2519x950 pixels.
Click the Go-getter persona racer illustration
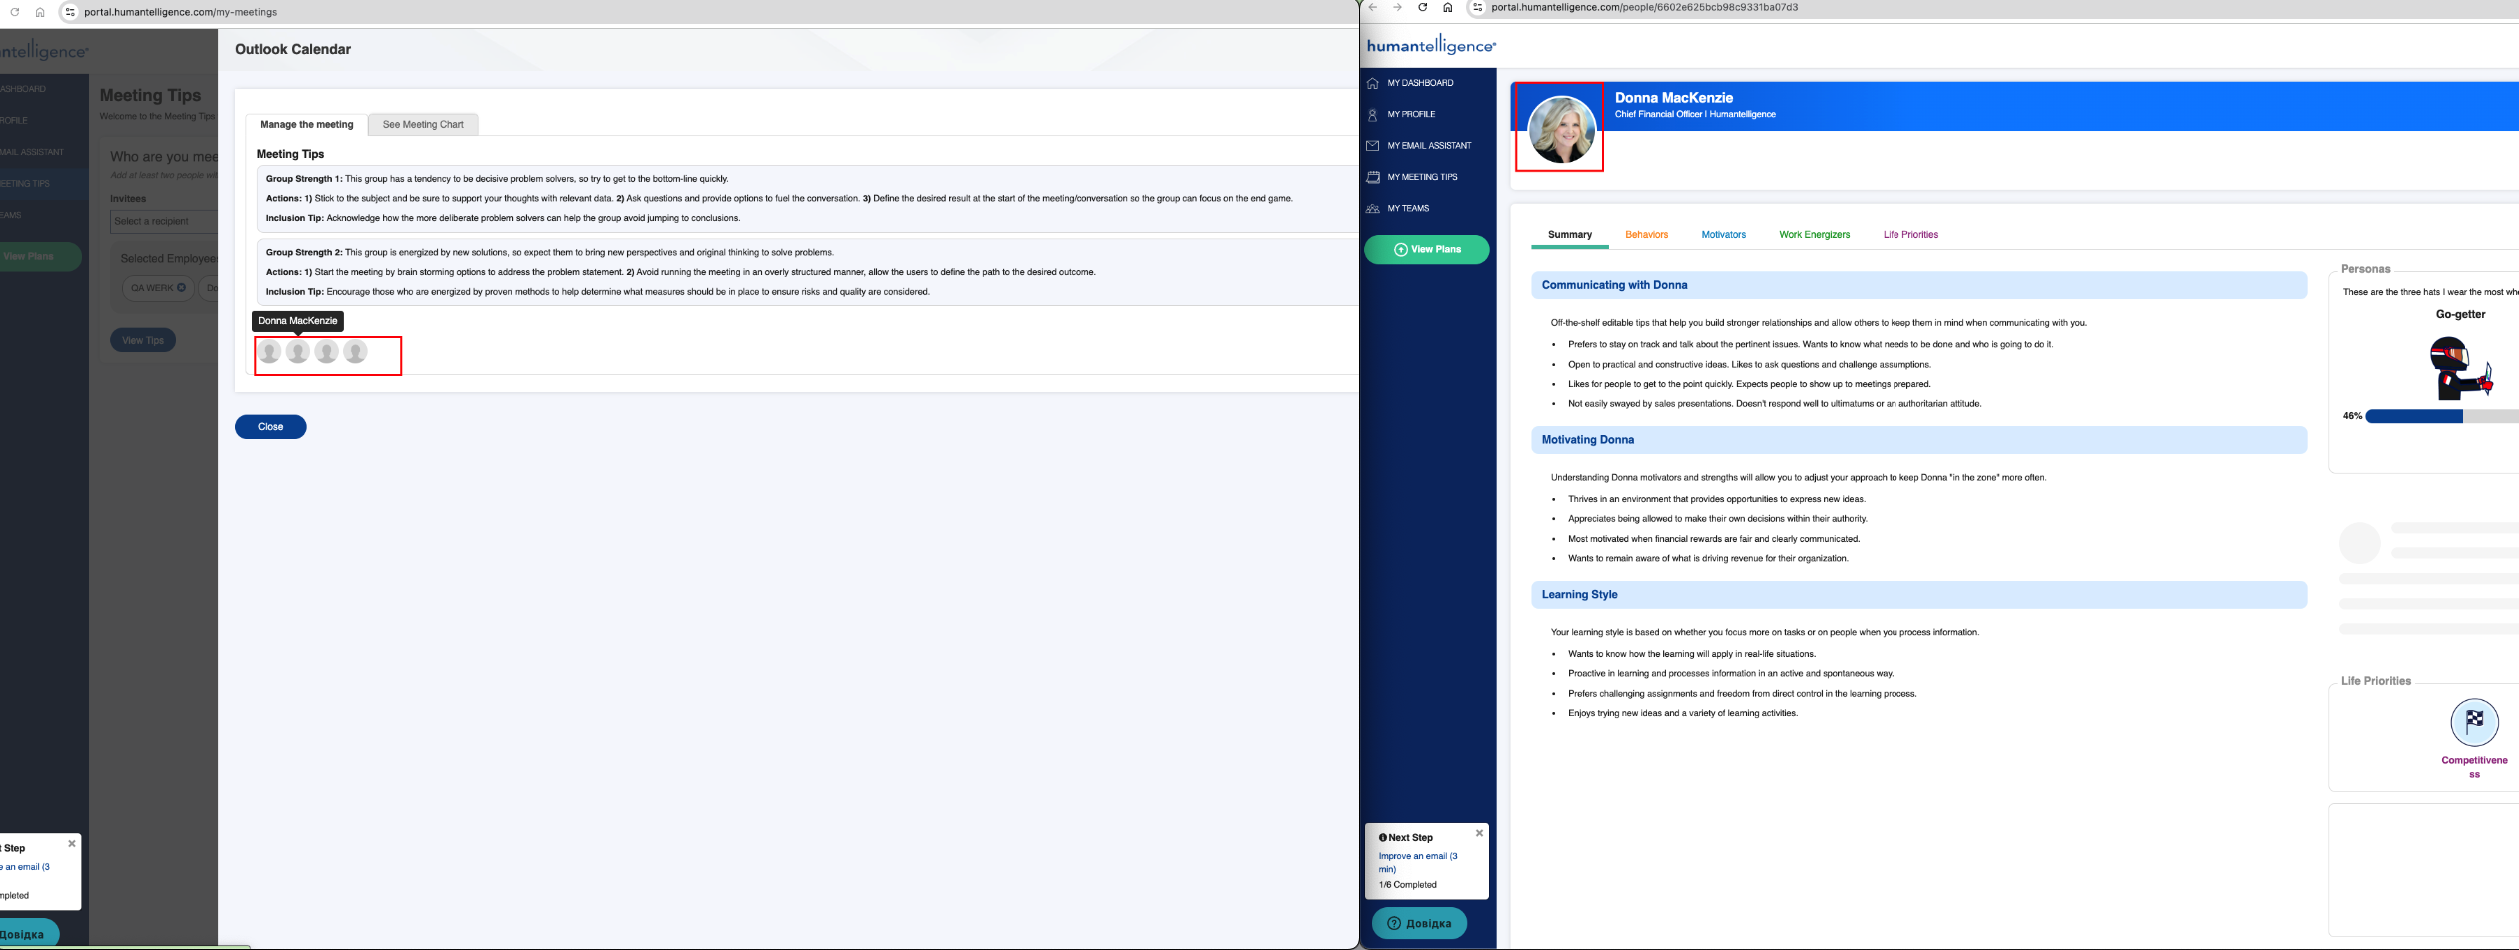point(2460,368)
